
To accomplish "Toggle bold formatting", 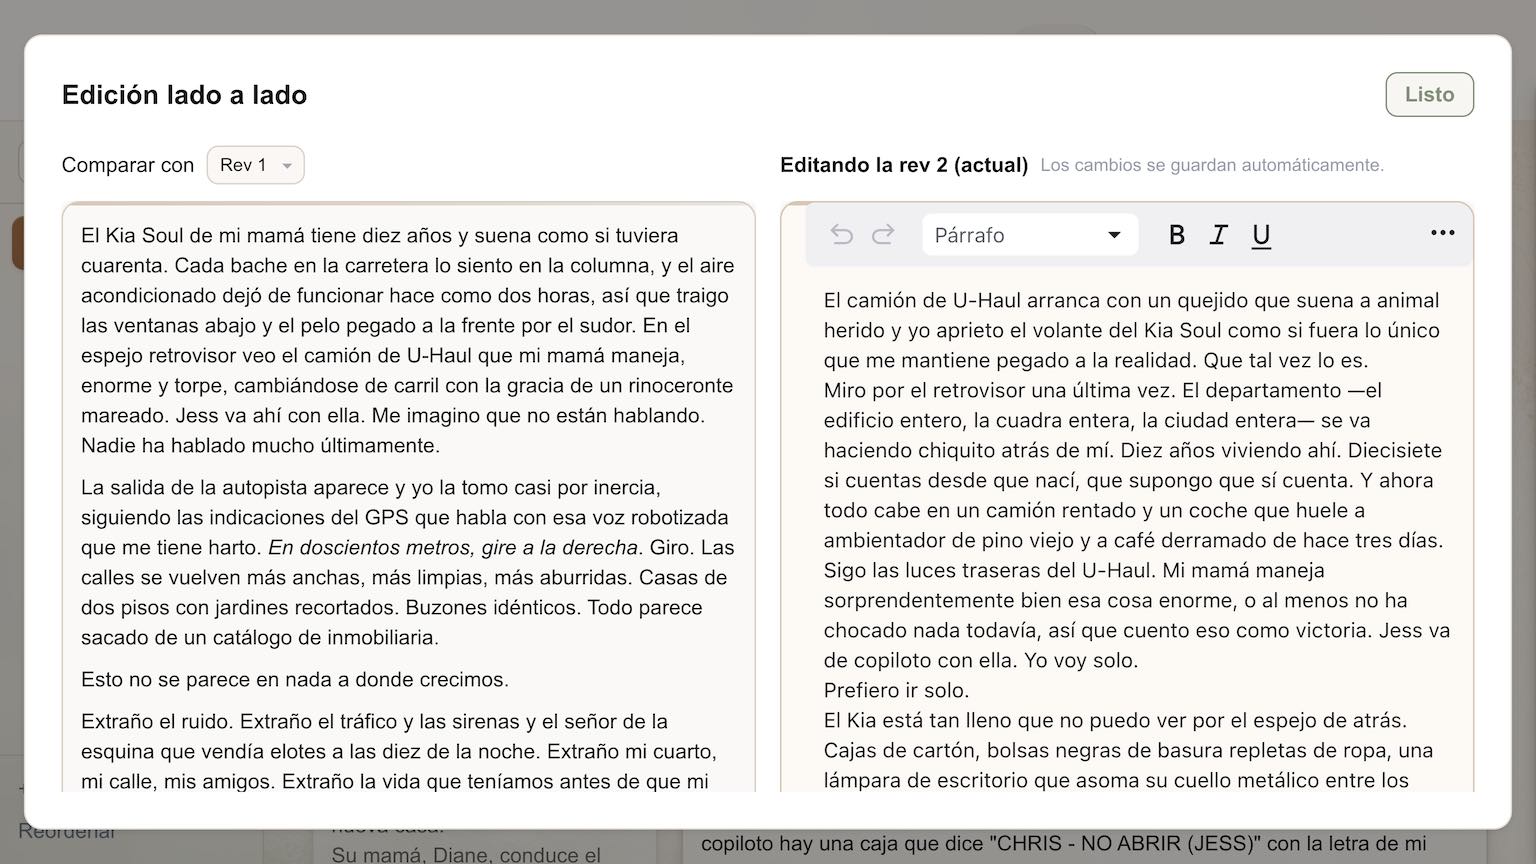I will click(1177, 235).
